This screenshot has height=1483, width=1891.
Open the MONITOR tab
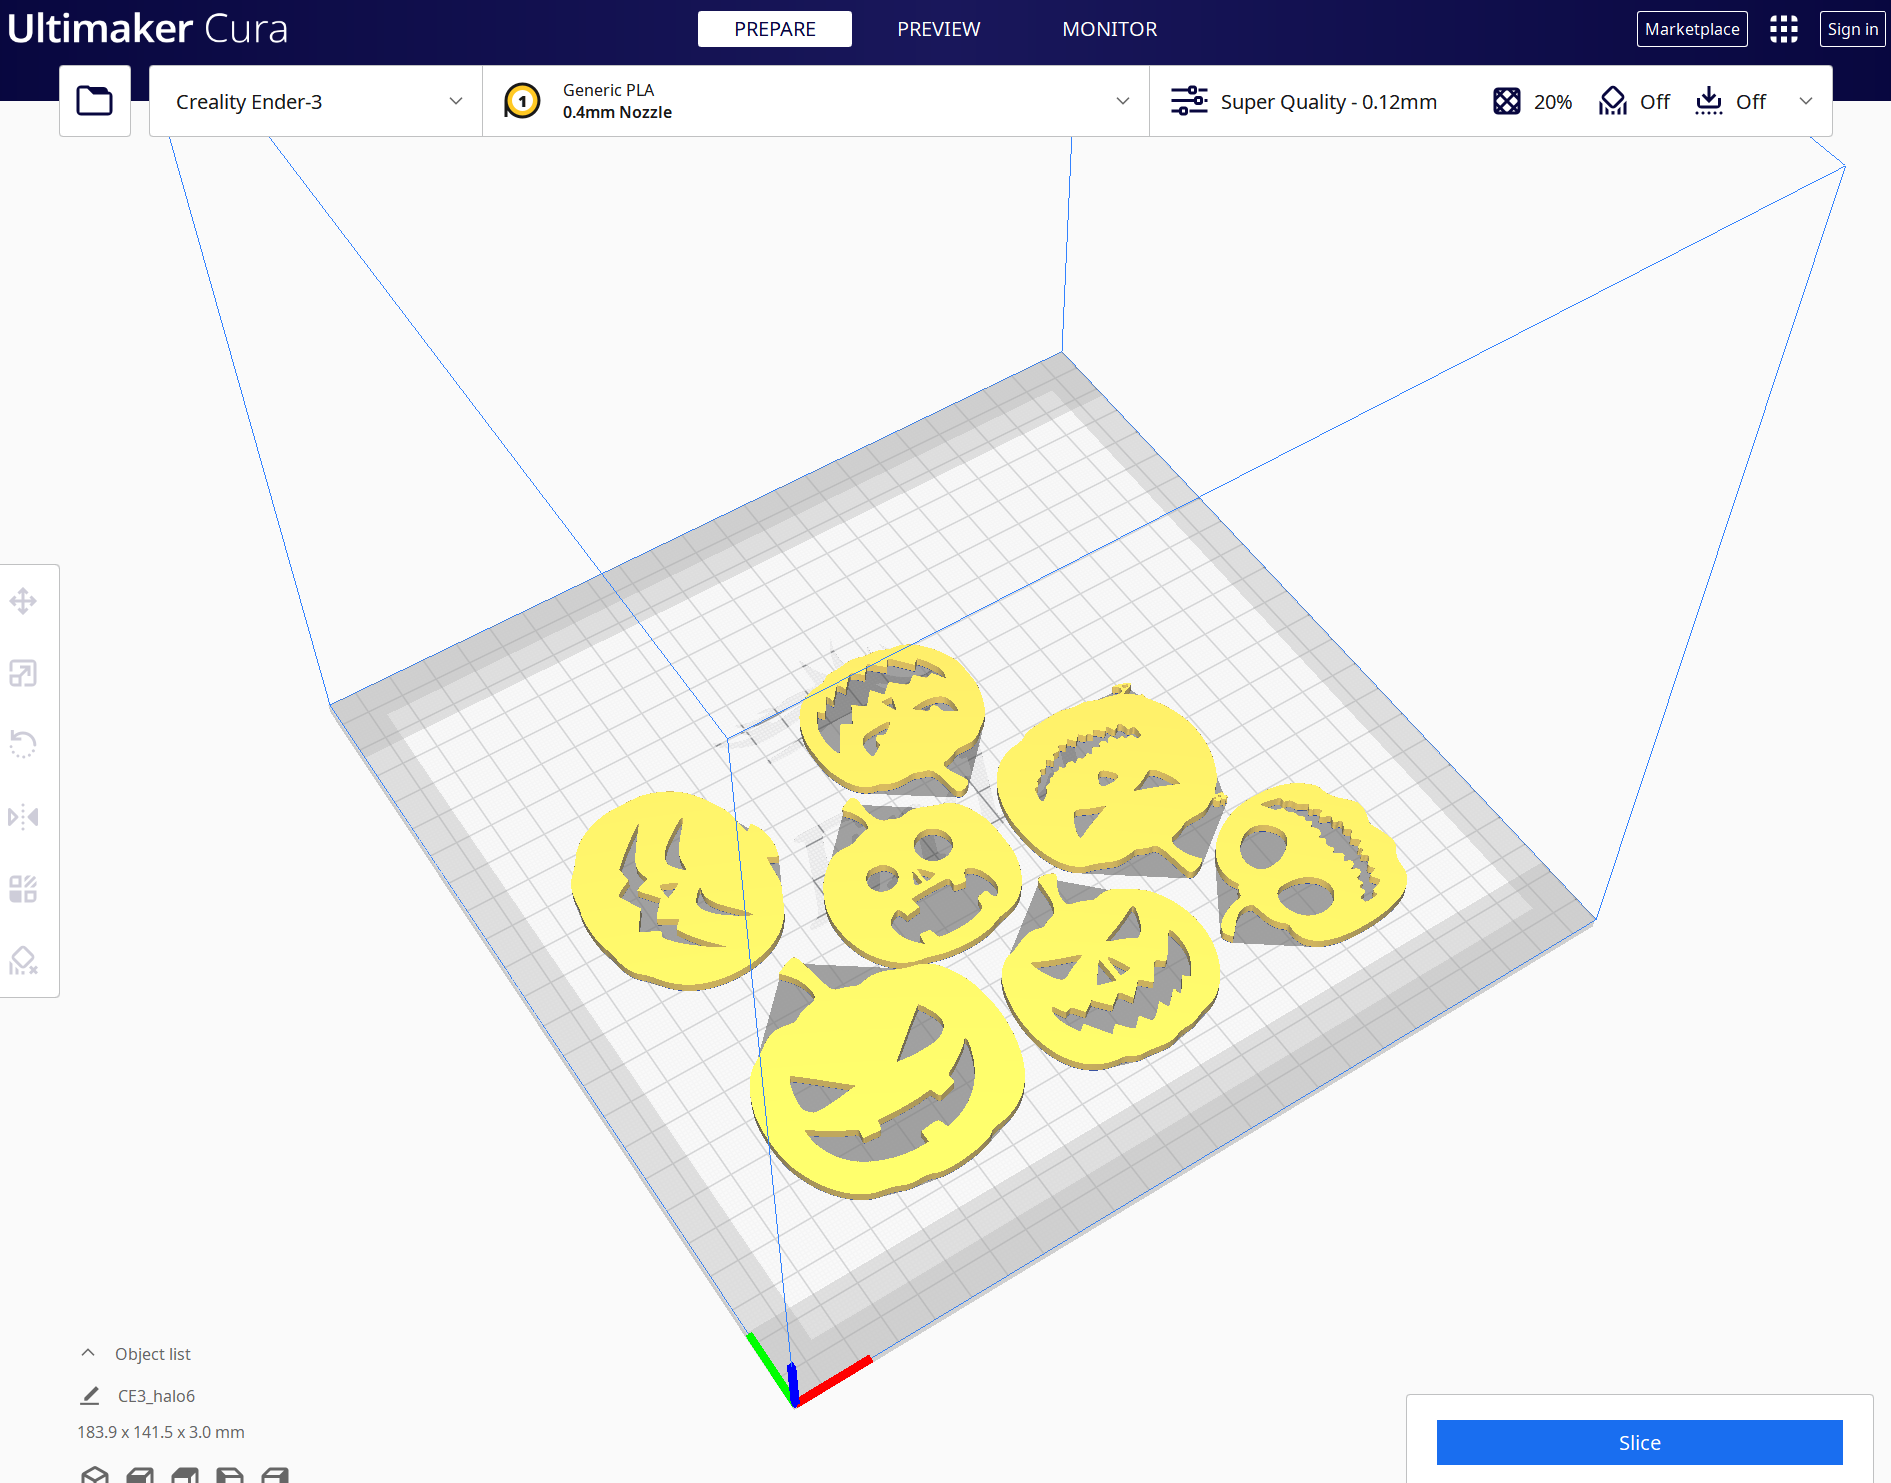(x=1110, y=29)
